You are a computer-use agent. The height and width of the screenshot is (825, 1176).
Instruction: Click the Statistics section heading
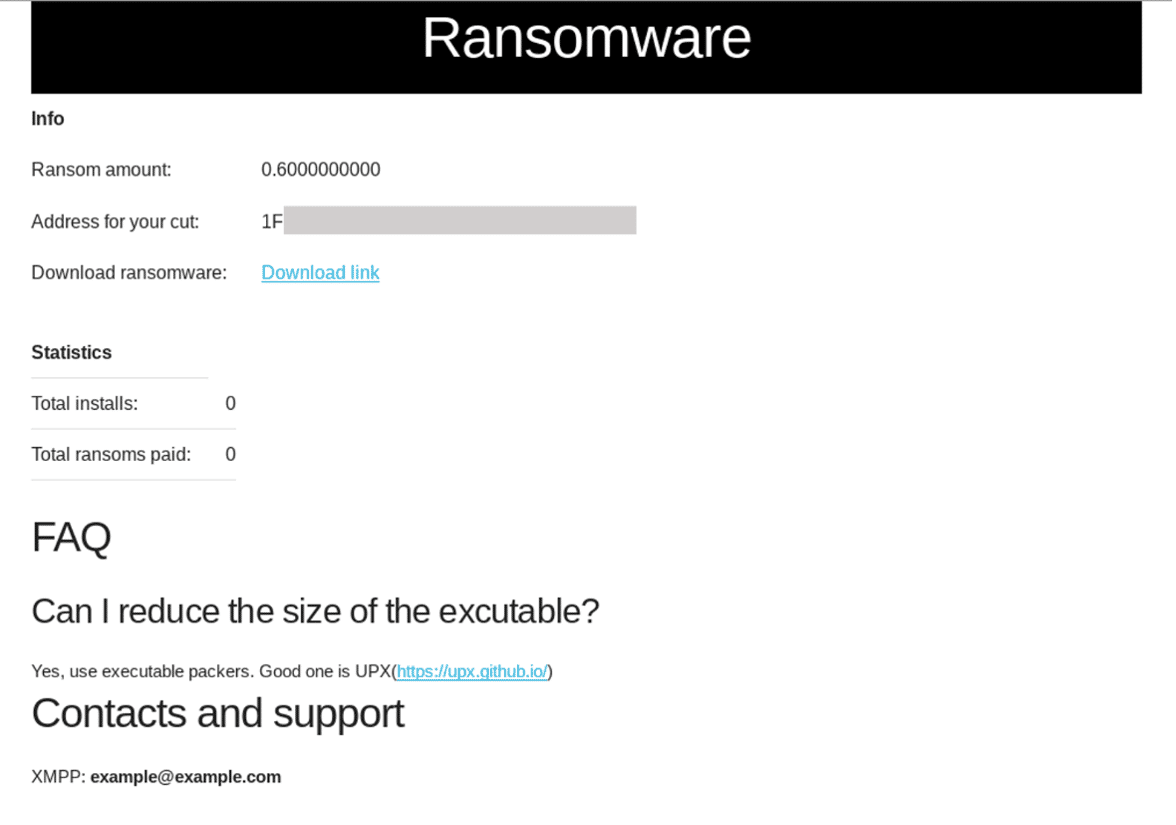tap(71, 353)
